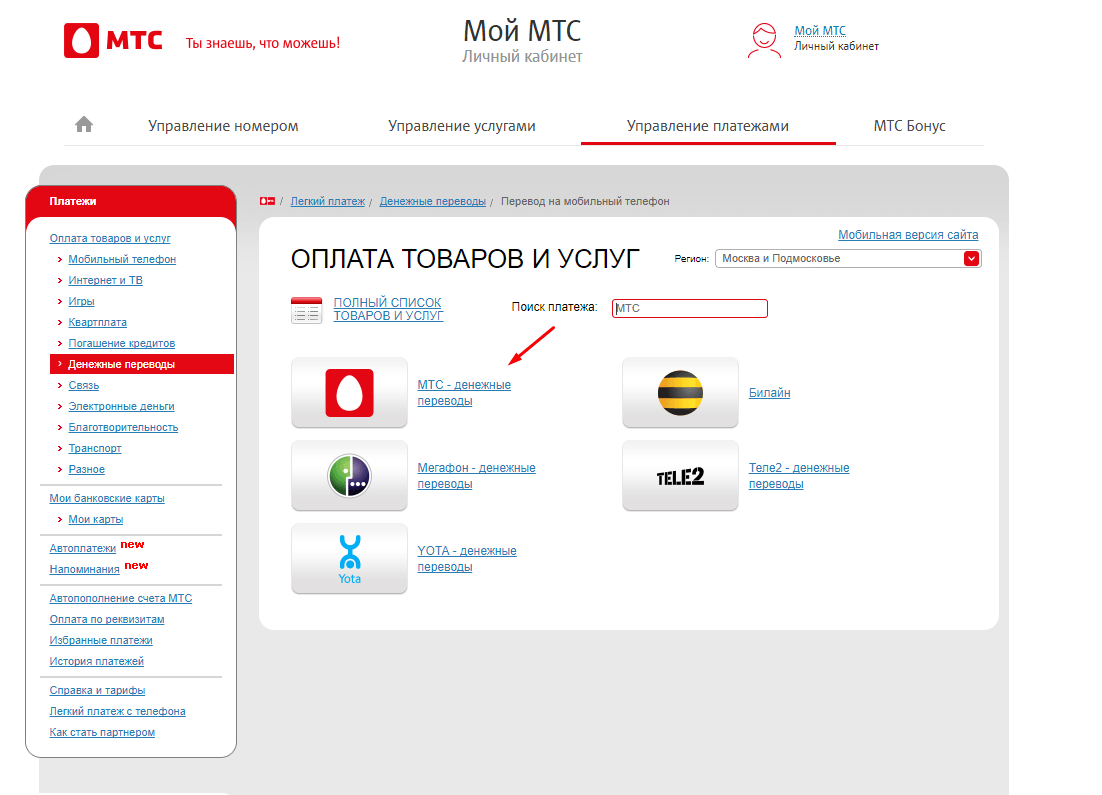Open the region dropdown arrow
This screenshot has width=1102, height=795.
pyautogui.click(x=971, y=259)
